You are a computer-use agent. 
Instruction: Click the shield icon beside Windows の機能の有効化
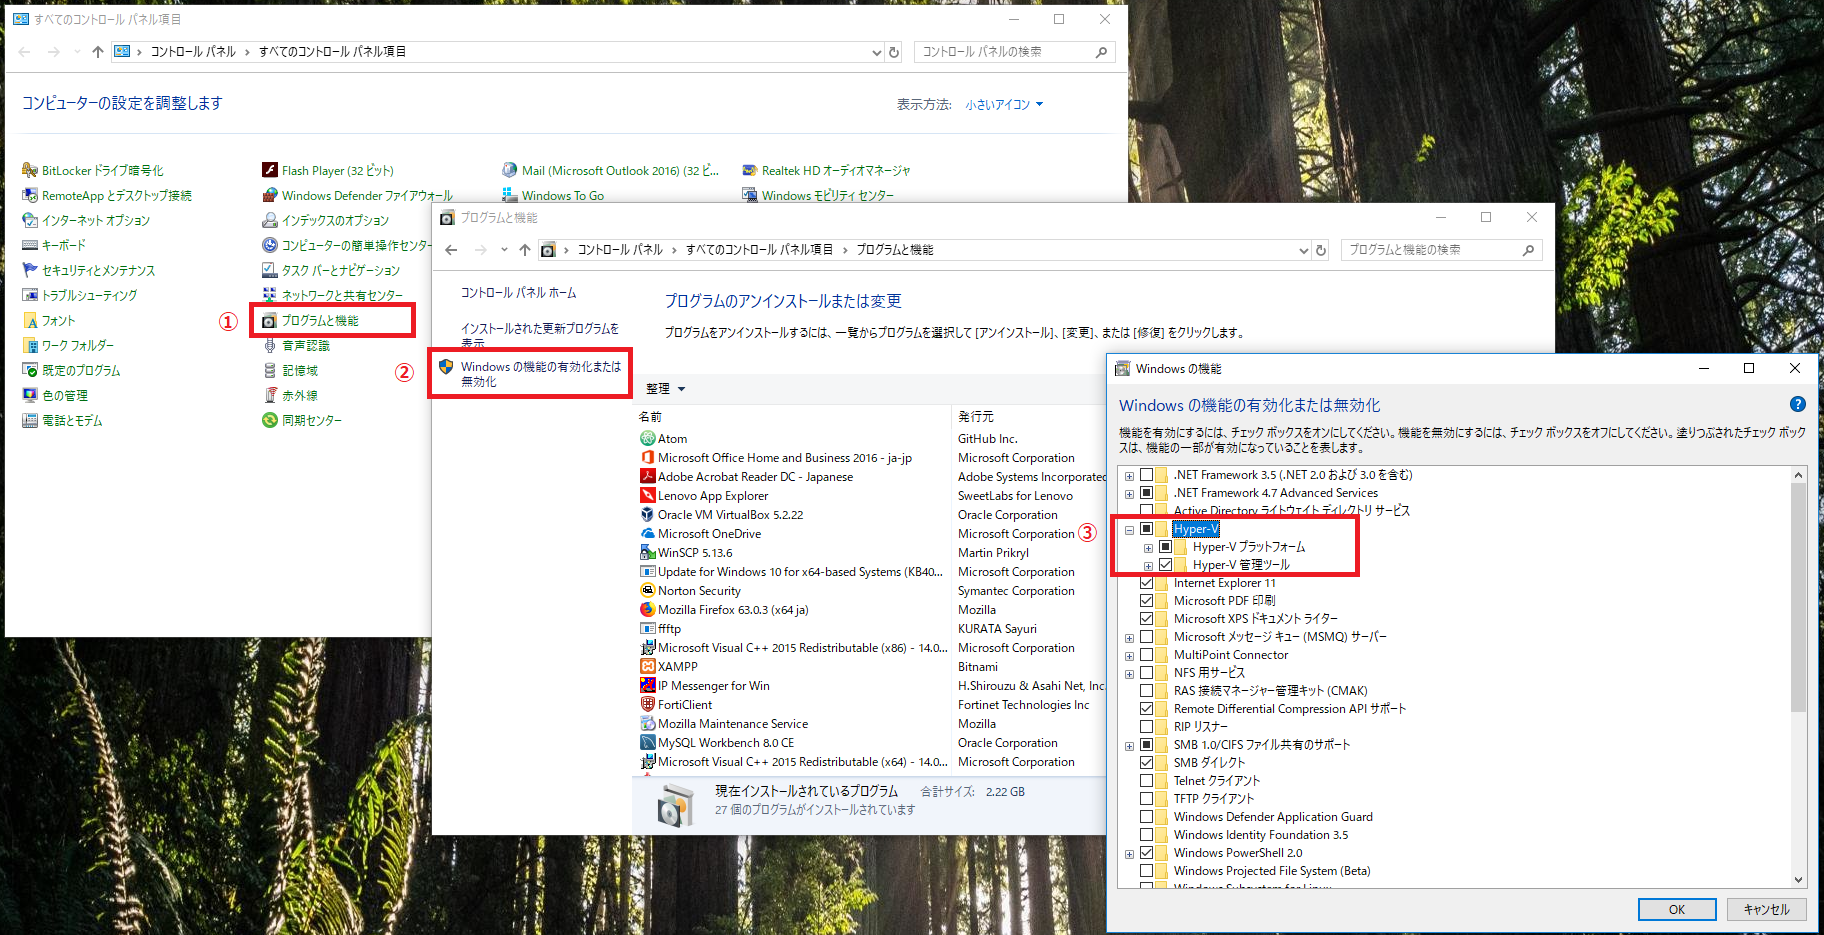click(446, 367)
